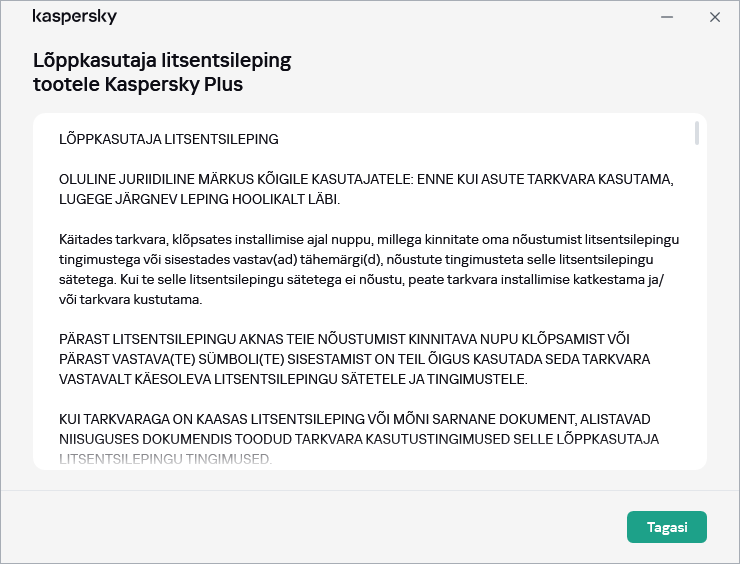This screenshot has height=564, width=740.
Task: Click the scrollbar track below the thumb
Action: pos(697,300)
